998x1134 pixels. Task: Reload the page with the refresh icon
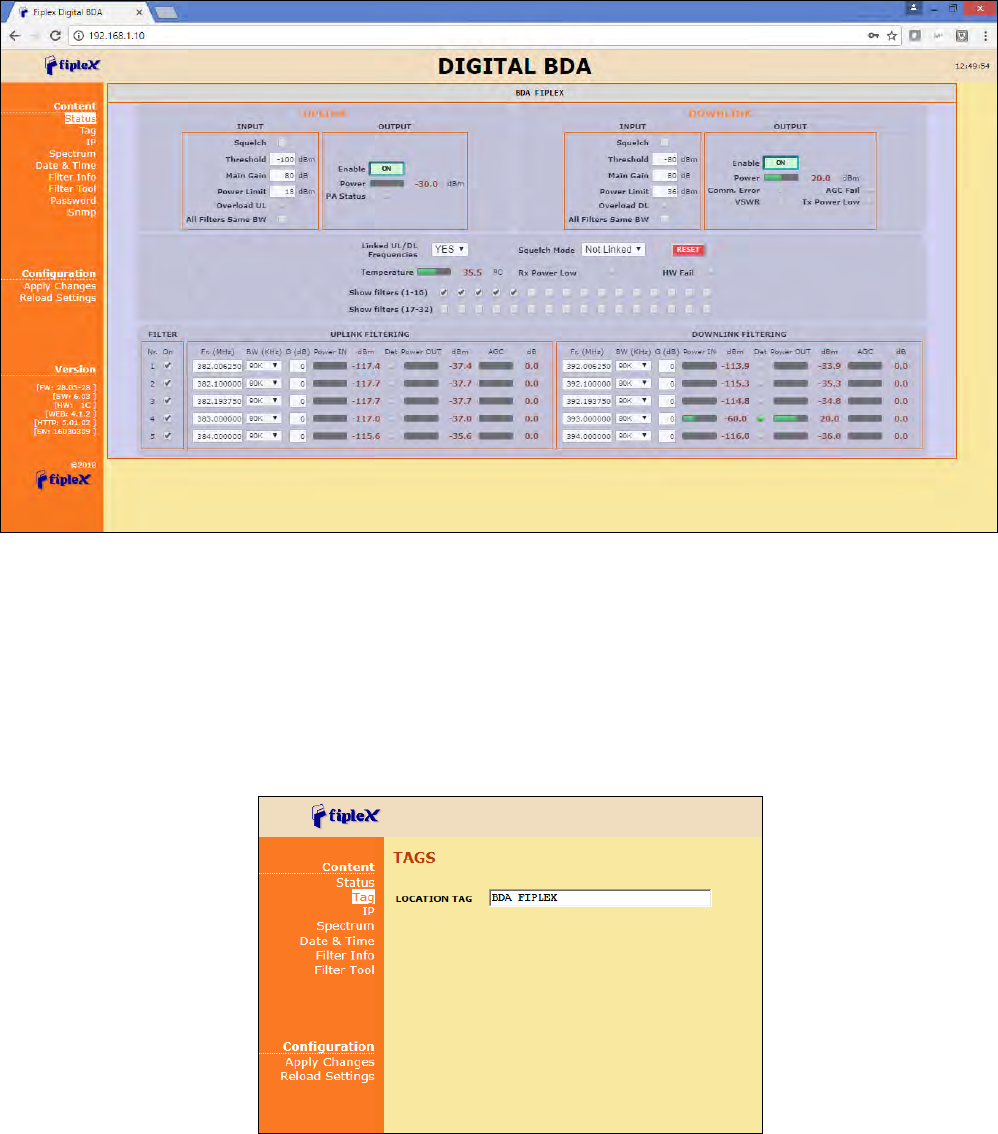click(x=55, y=35)
